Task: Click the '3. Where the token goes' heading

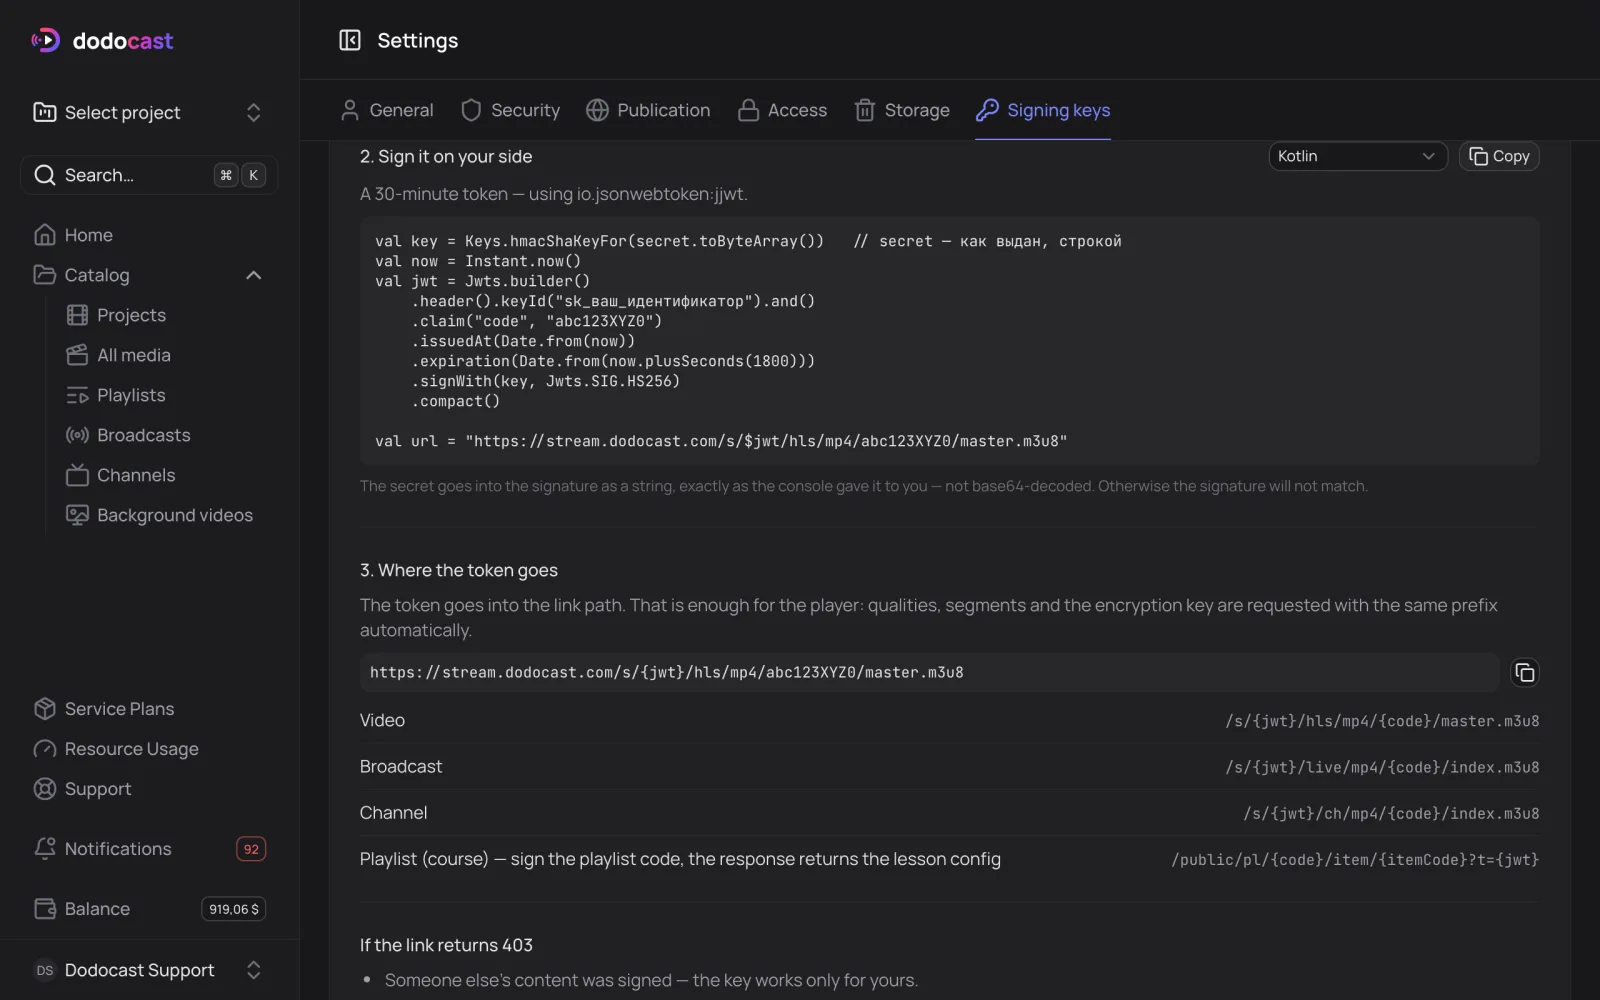Action: pos(459,570)
